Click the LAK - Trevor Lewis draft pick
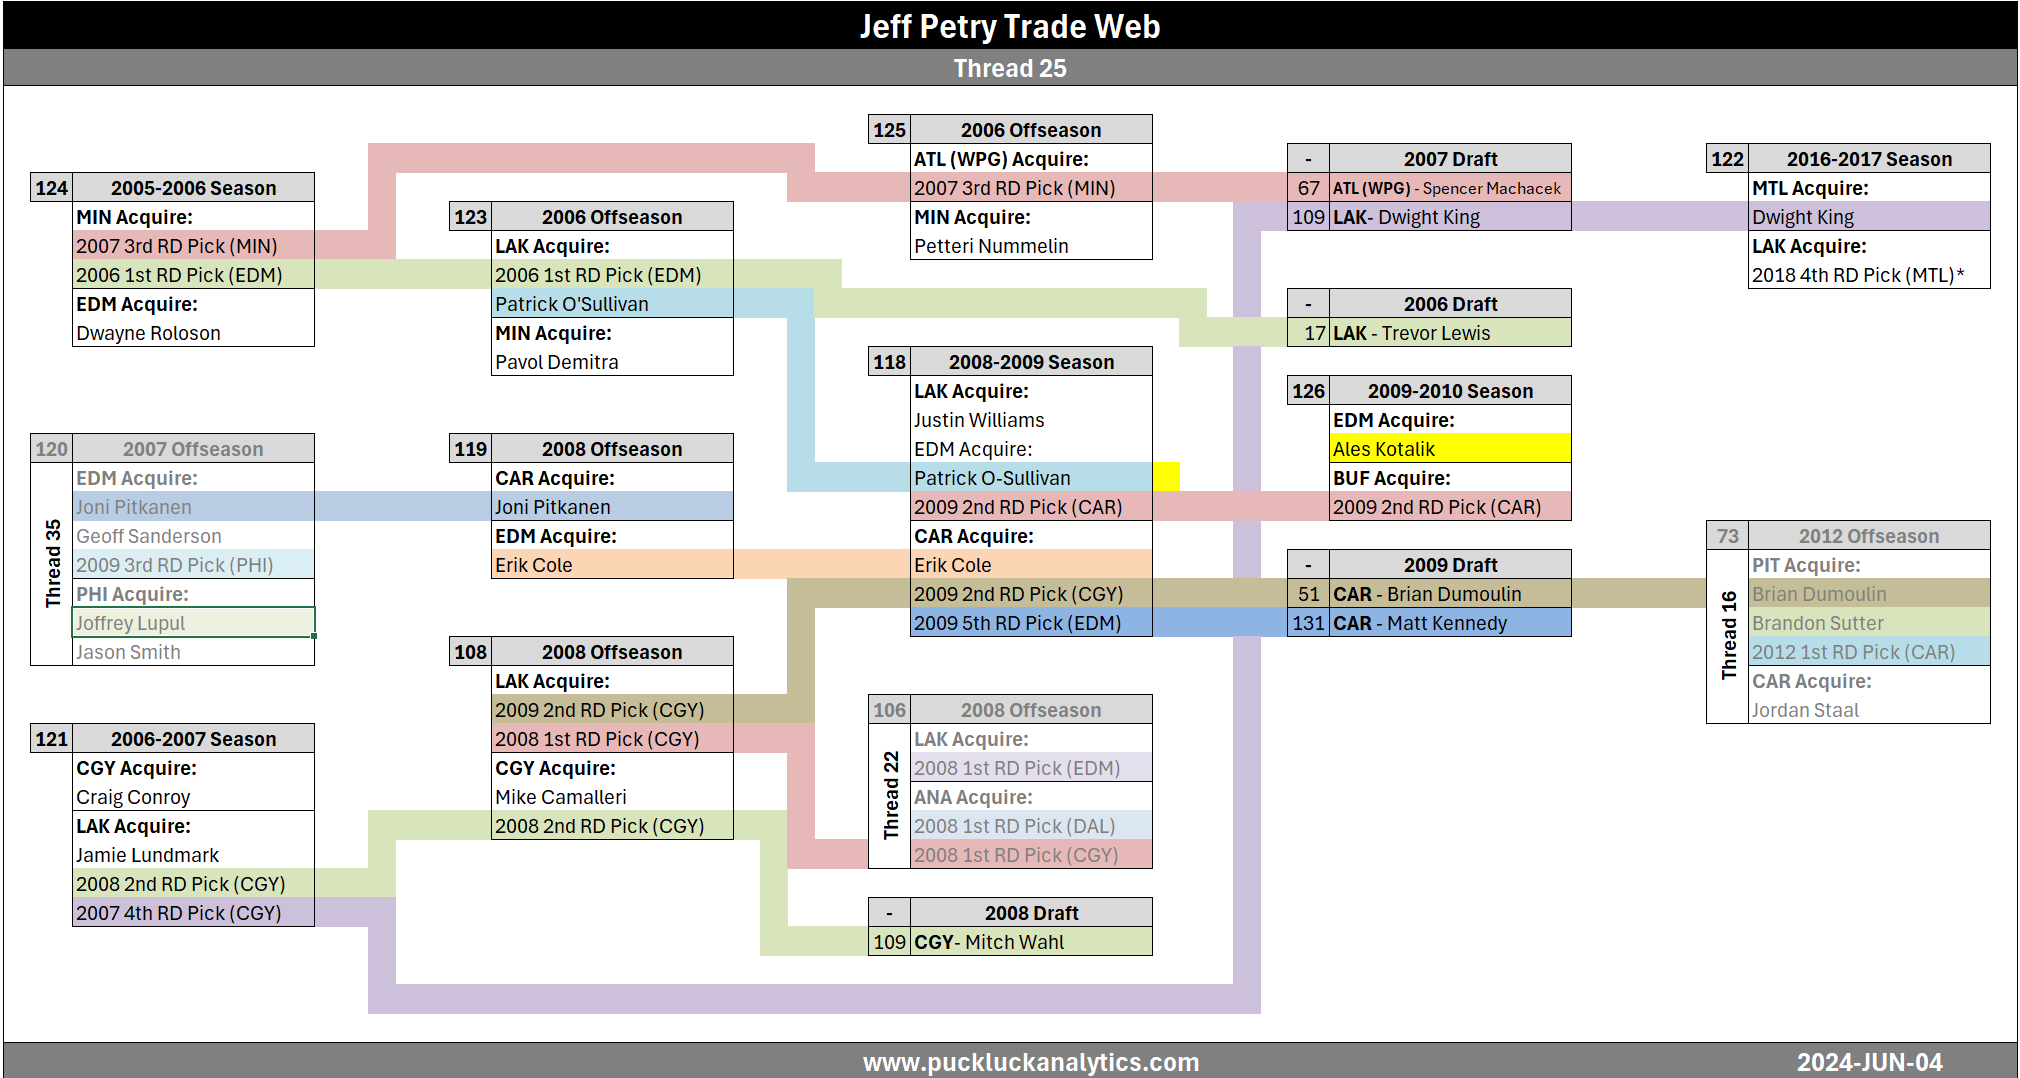Image resolution: width=2020 pixels, height=1078 pixels. point(1449,333)
